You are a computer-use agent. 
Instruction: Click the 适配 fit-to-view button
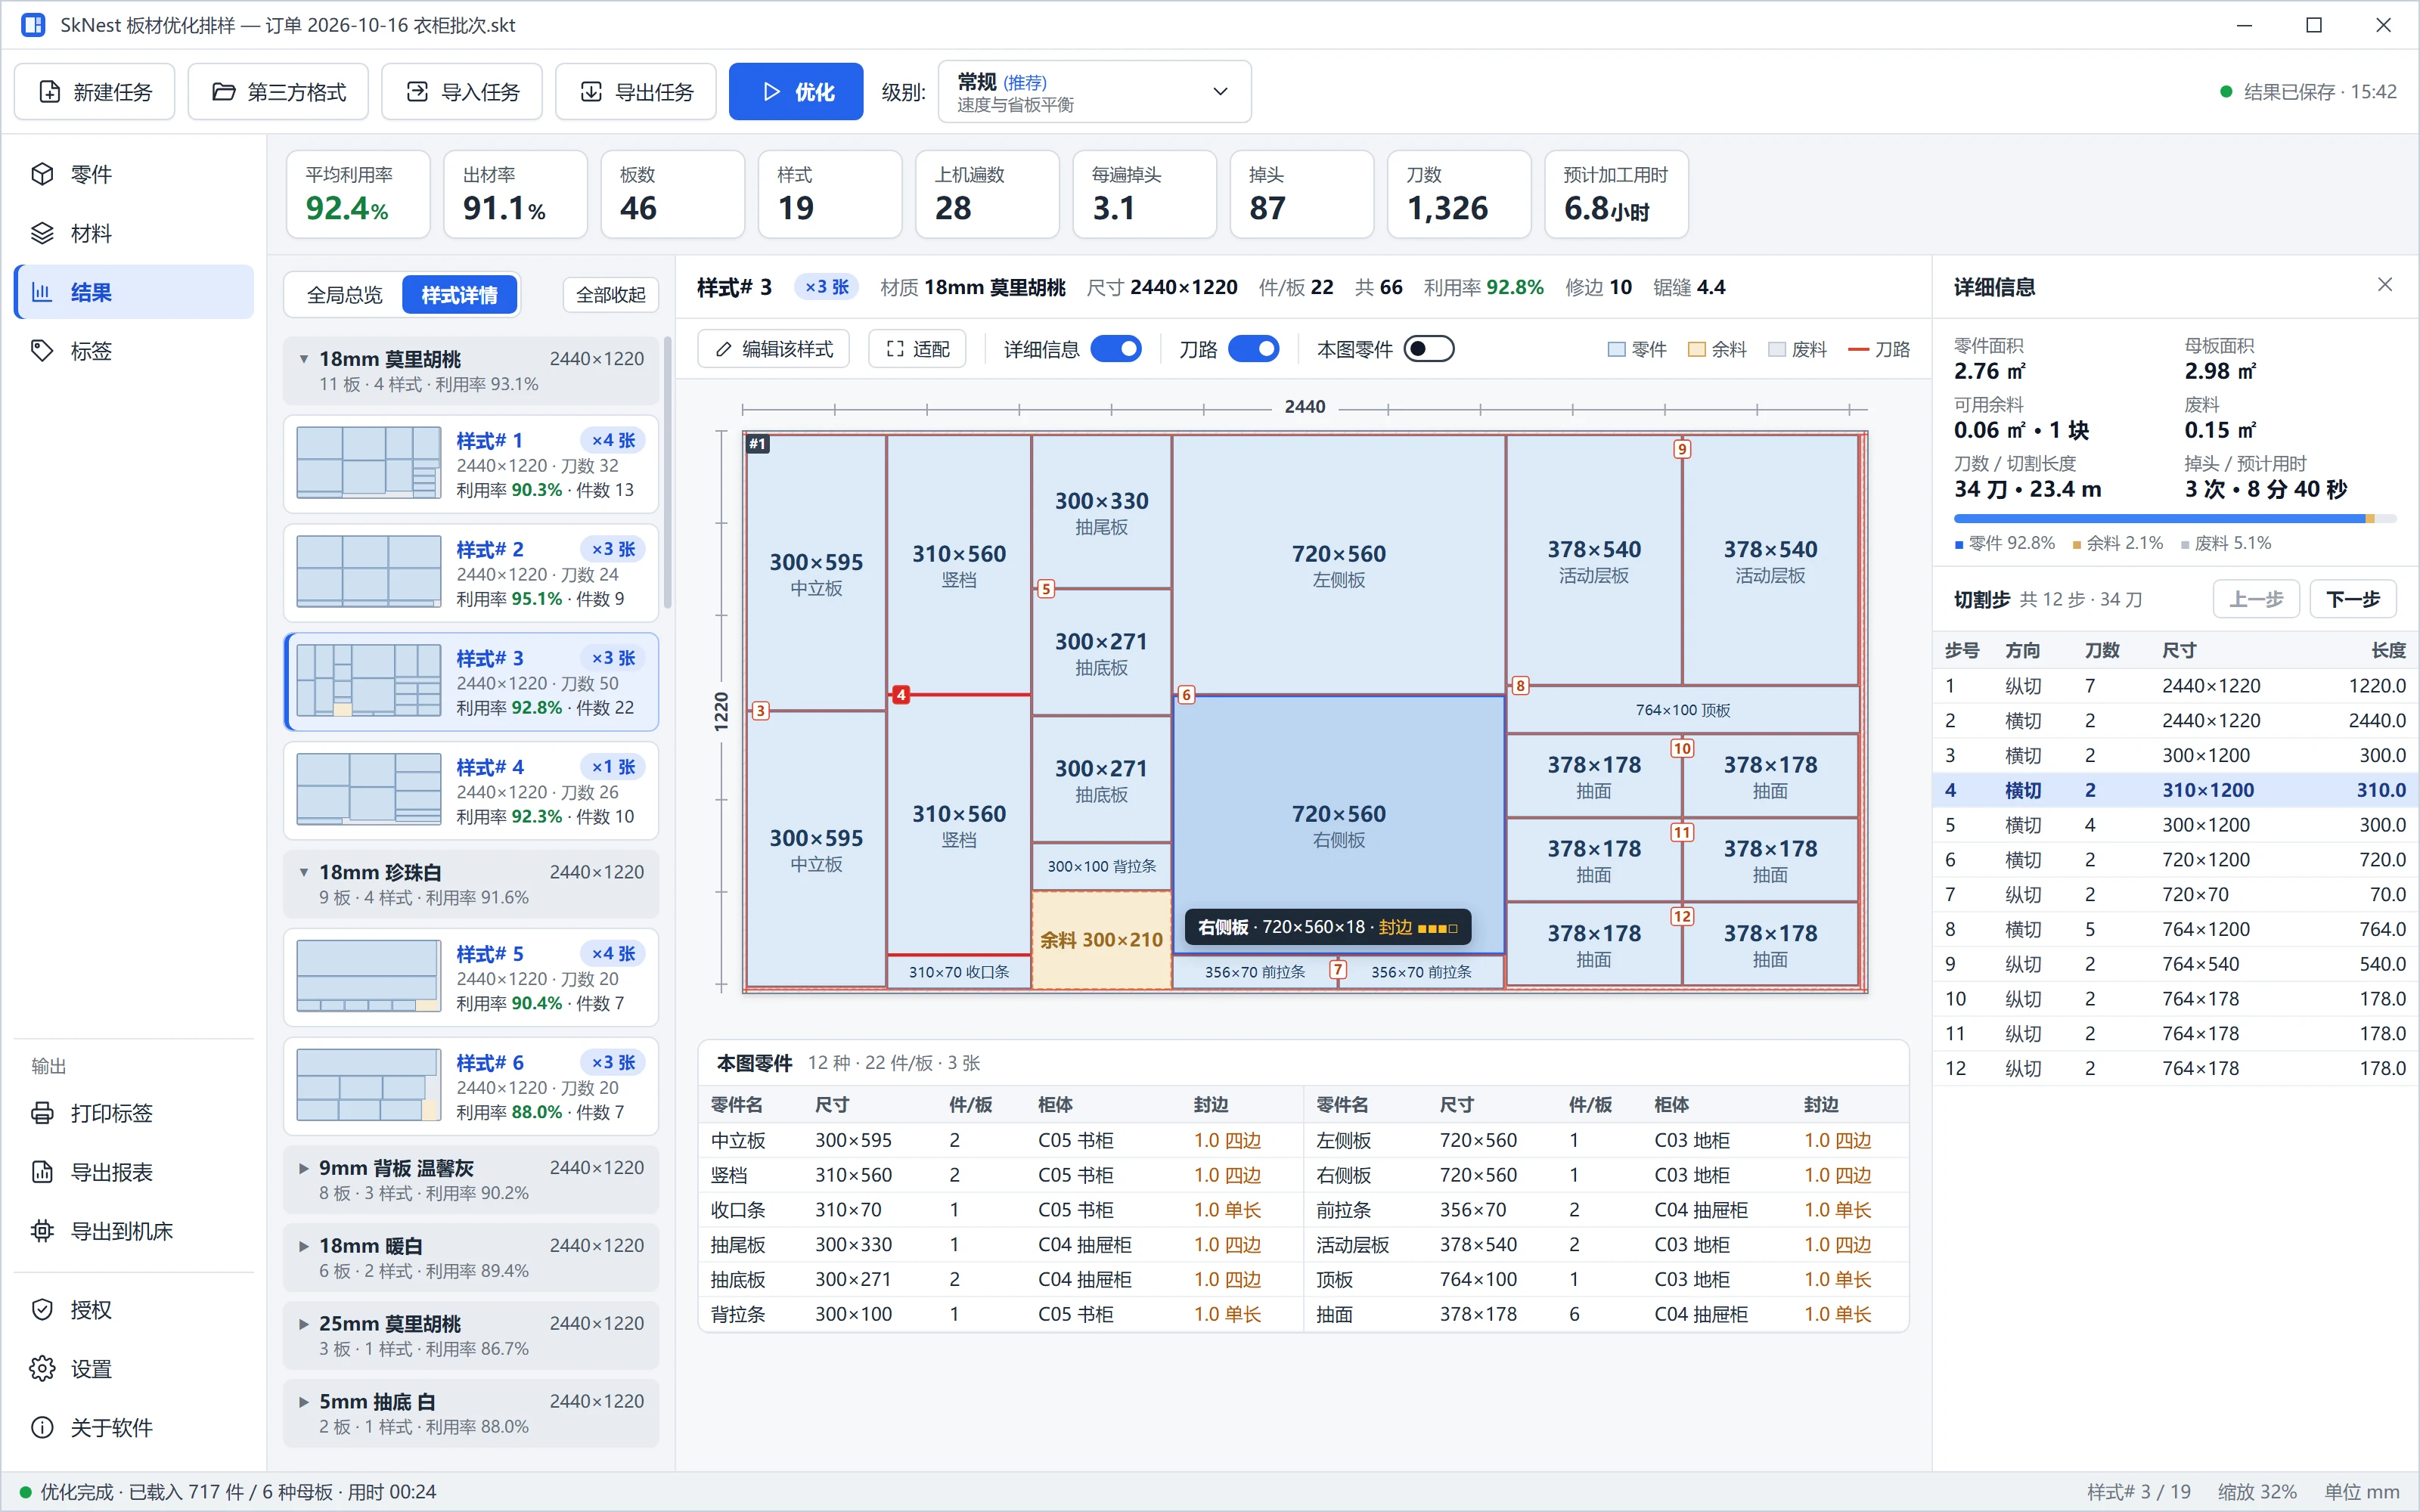pyautogui.click(x=917, y=349)
